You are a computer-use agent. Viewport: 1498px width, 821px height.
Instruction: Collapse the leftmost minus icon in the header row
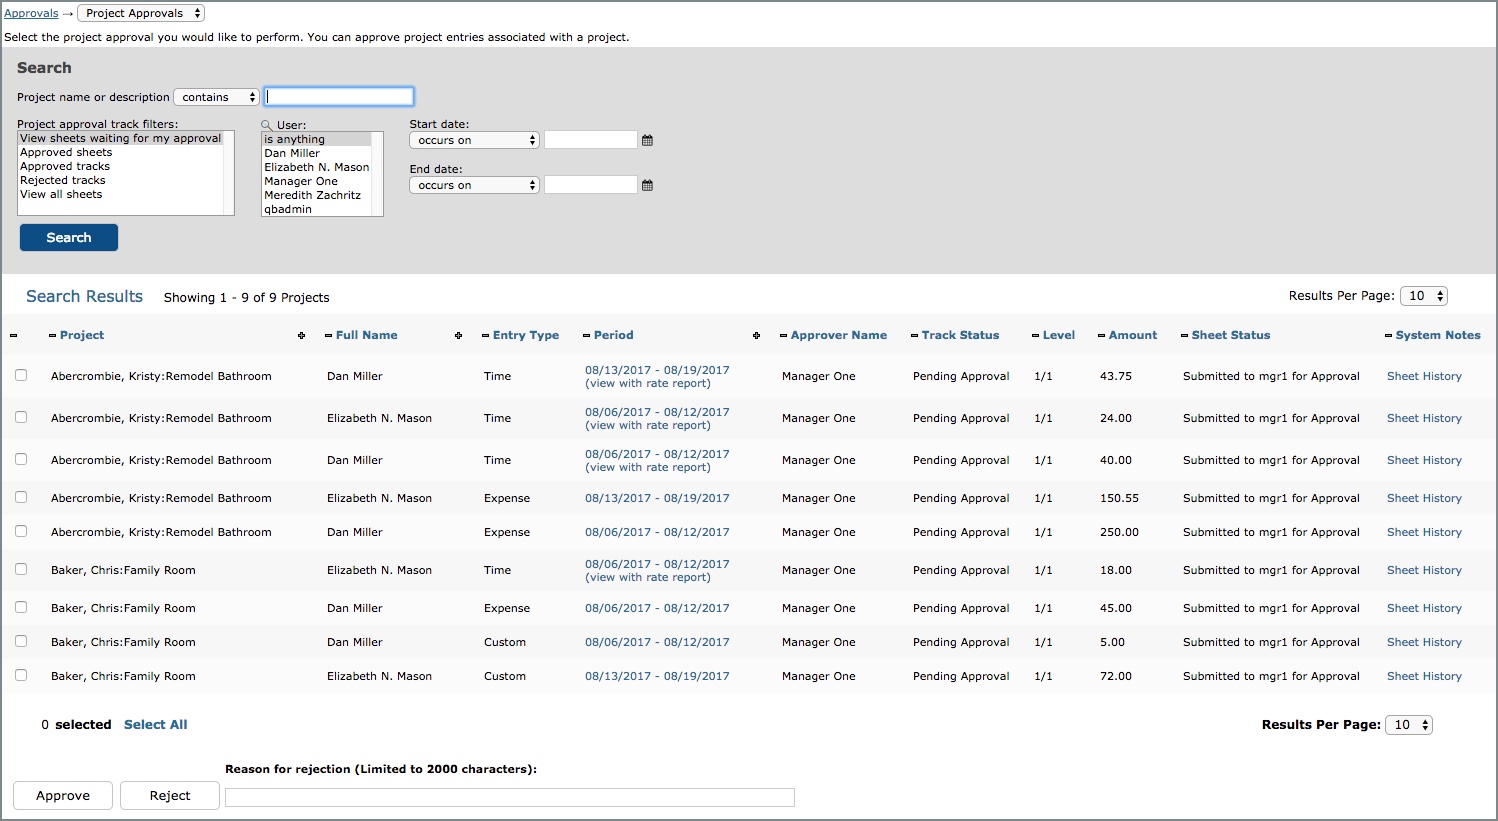coord(13,336)
